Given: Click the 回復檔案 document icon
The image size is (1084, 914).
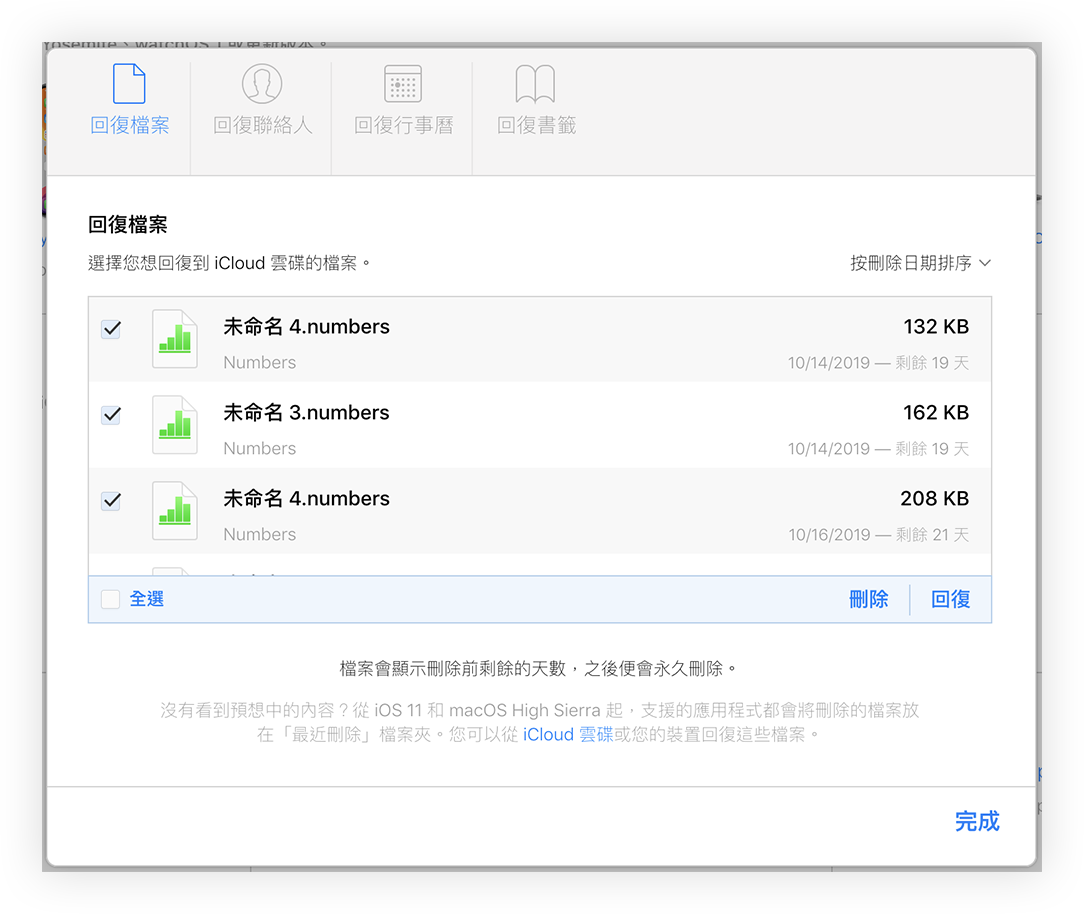Looking at the screenshot, I should pos(129,84).
